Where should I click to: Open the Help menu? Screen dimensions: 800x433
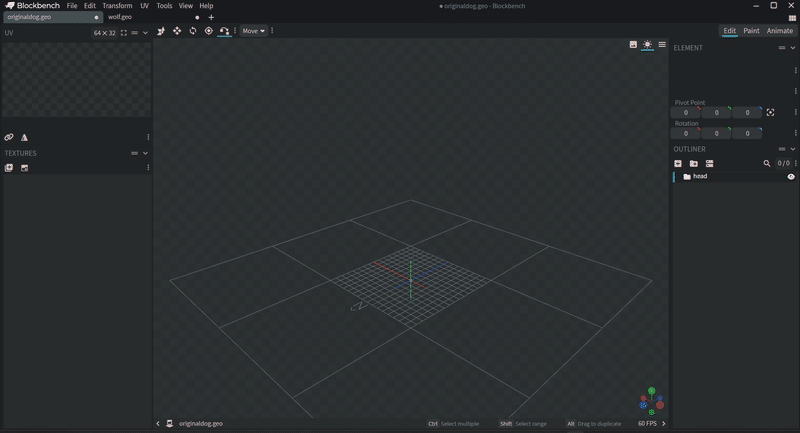coord(206,6)
